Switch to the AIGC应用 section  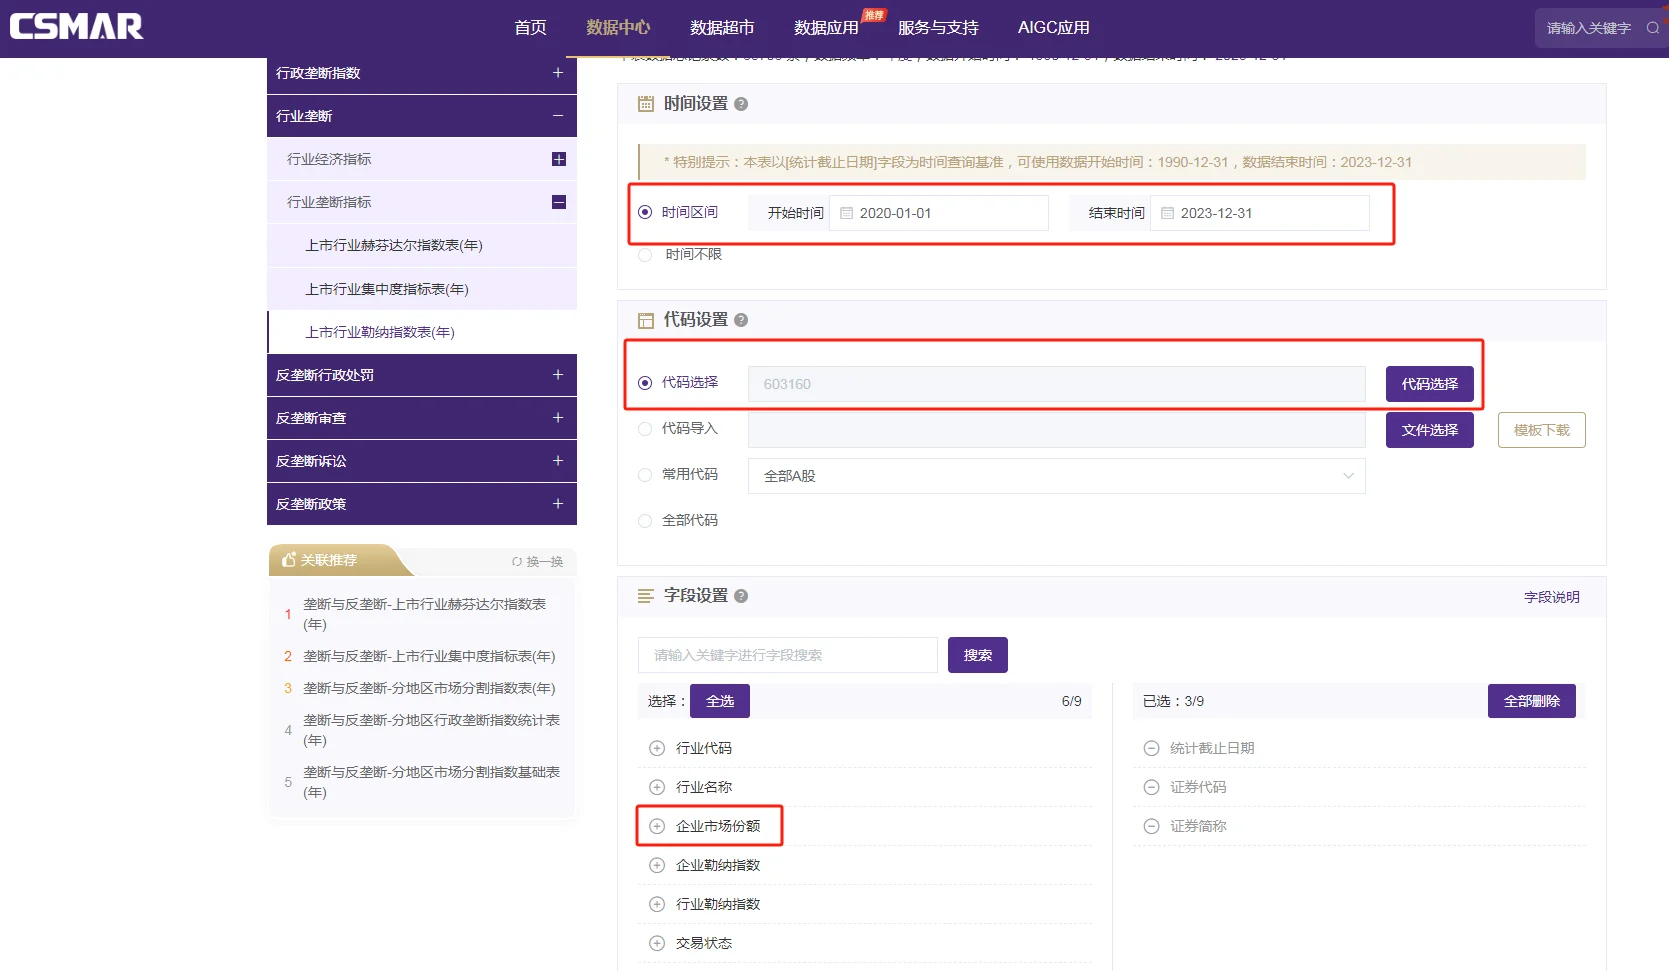(1053, 27)
